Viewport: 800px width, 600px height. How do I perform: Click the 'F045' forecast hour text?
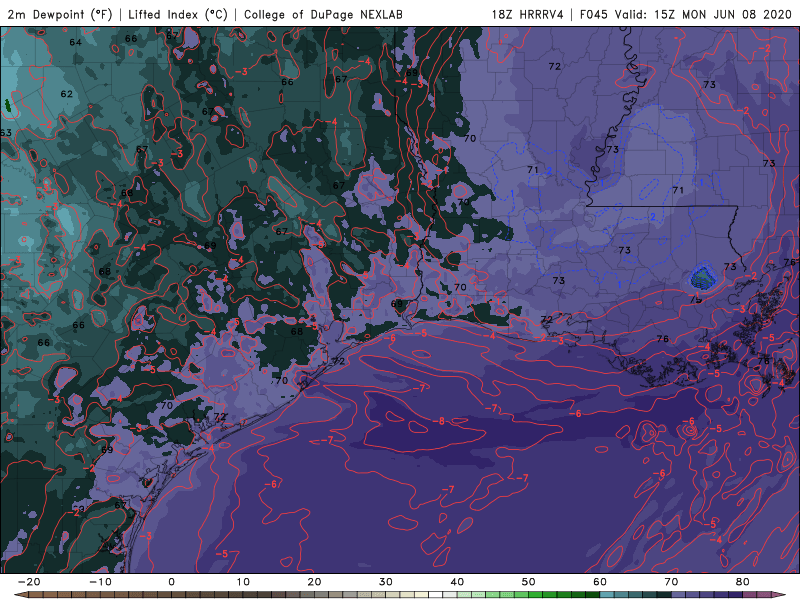click(x=594, y=14)
